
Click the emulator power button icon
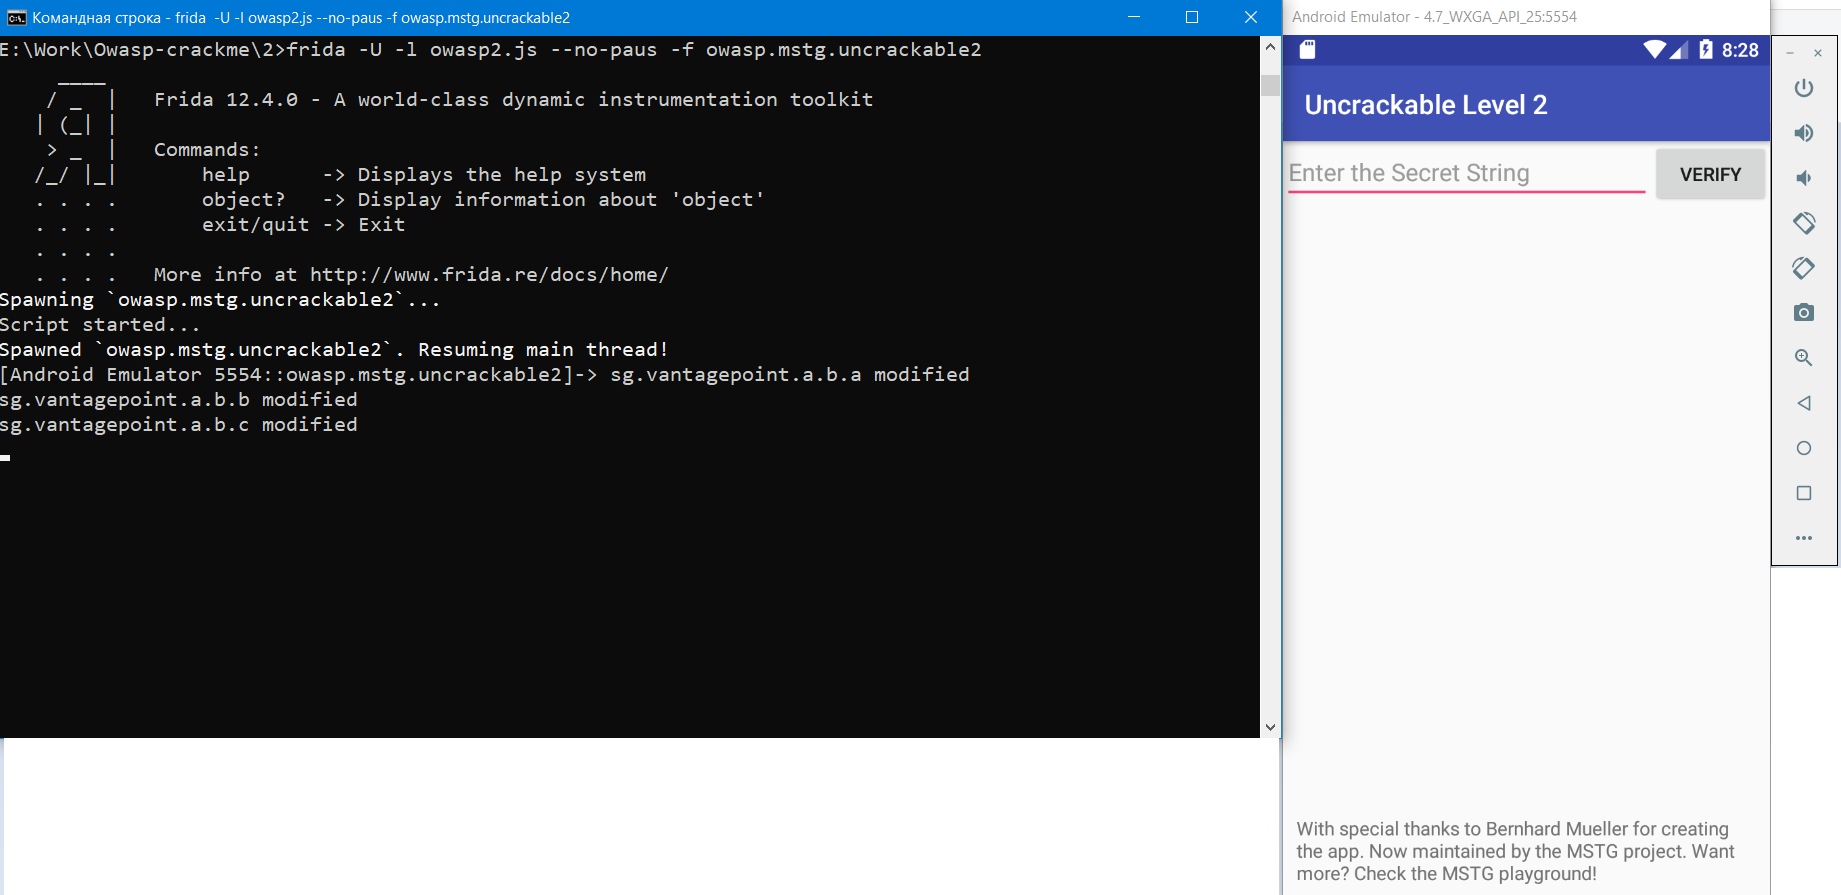(1804, 88)
